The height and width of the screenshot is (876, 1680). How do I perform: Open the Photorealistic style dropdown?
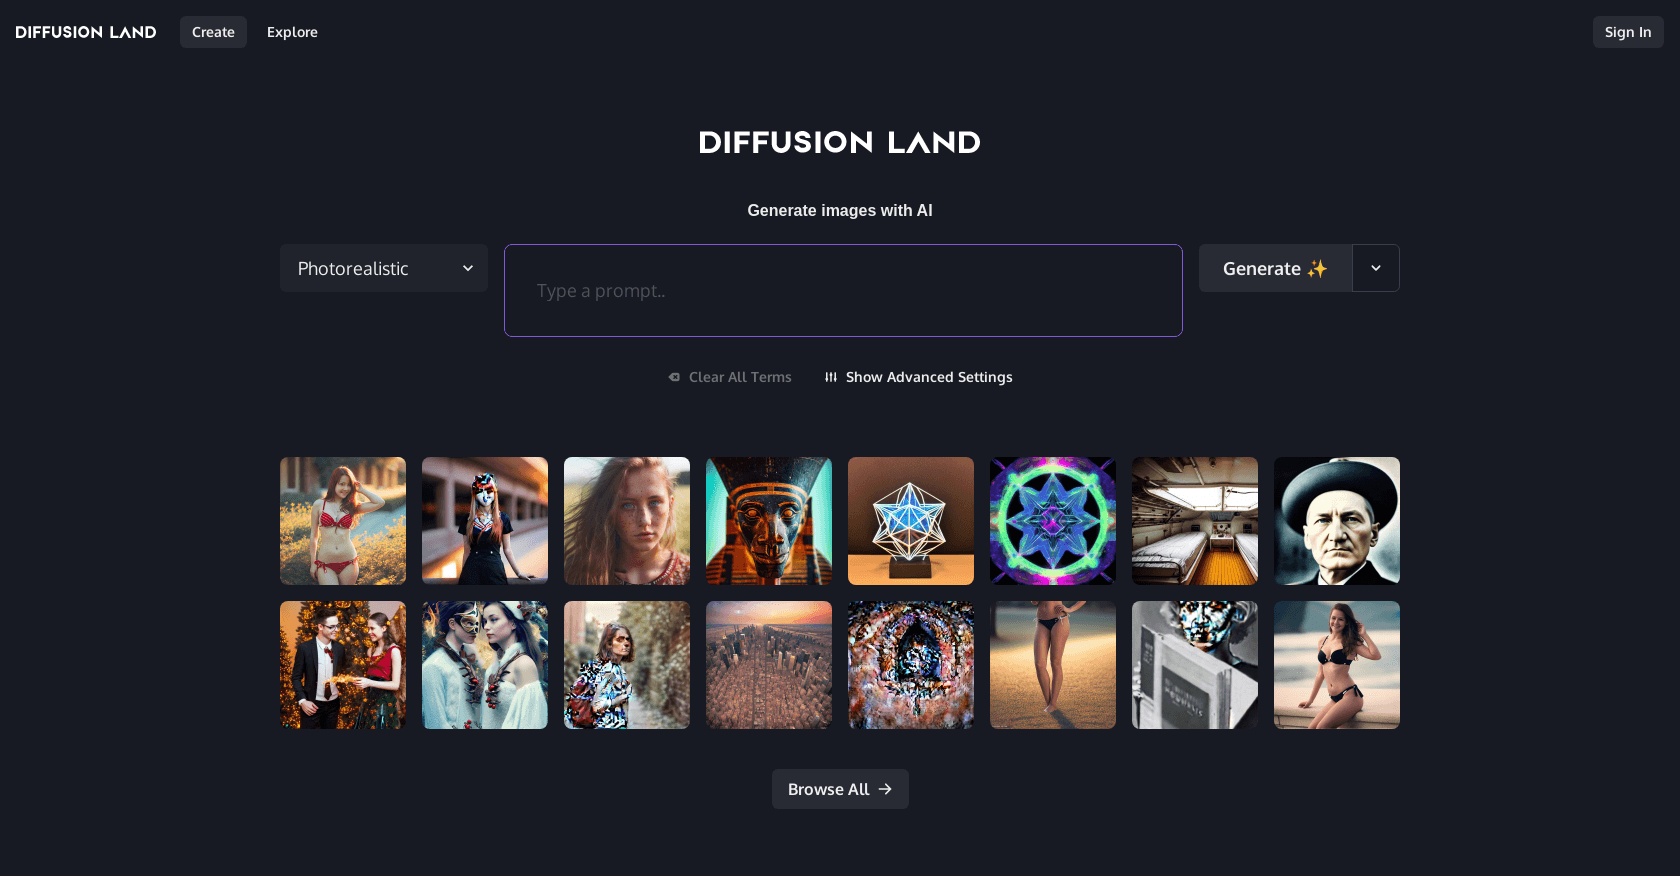[x=384, y=268]
